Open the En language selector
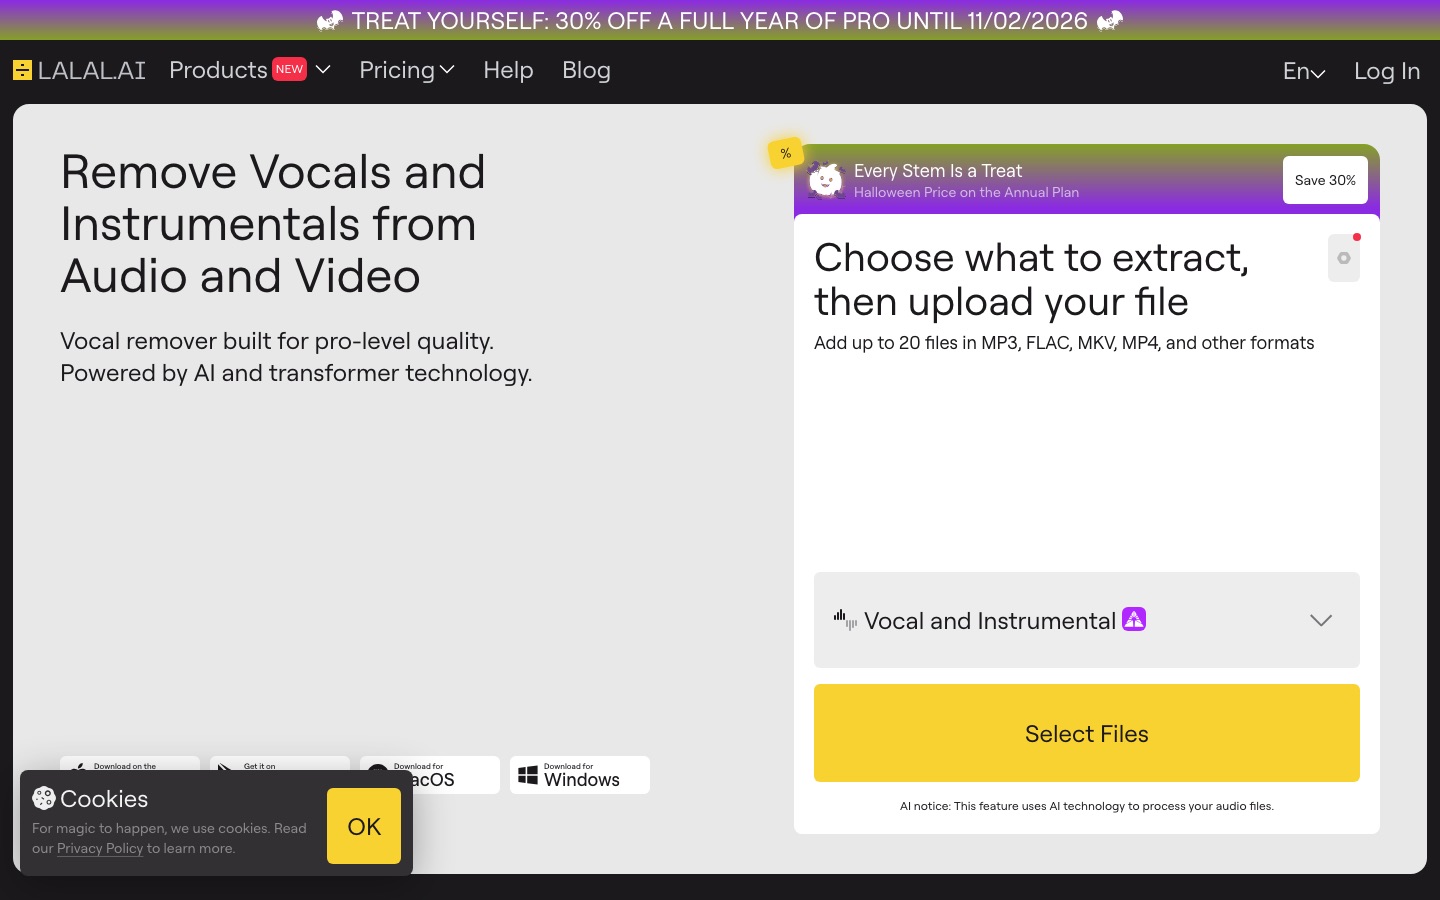 [1304, 71]
